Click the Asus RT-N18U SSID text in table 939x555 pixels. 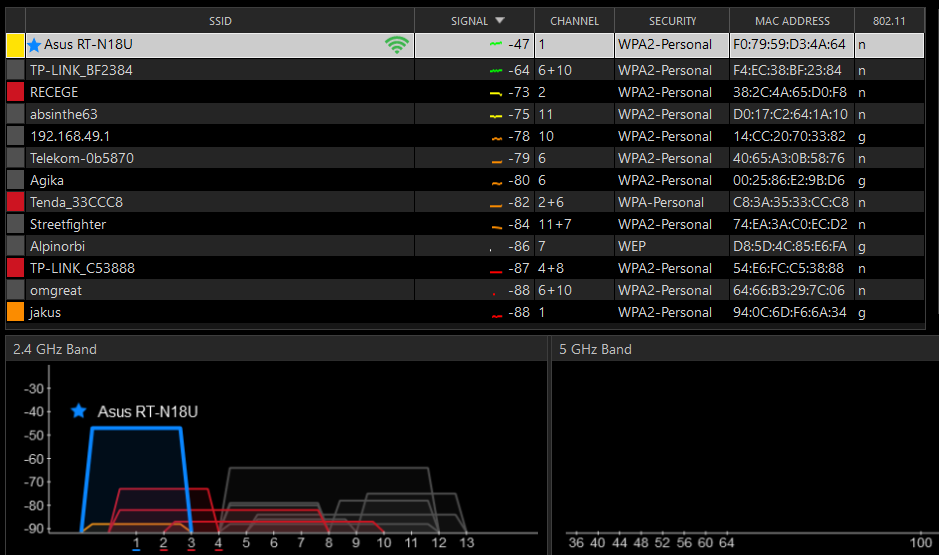pos(88,44)
